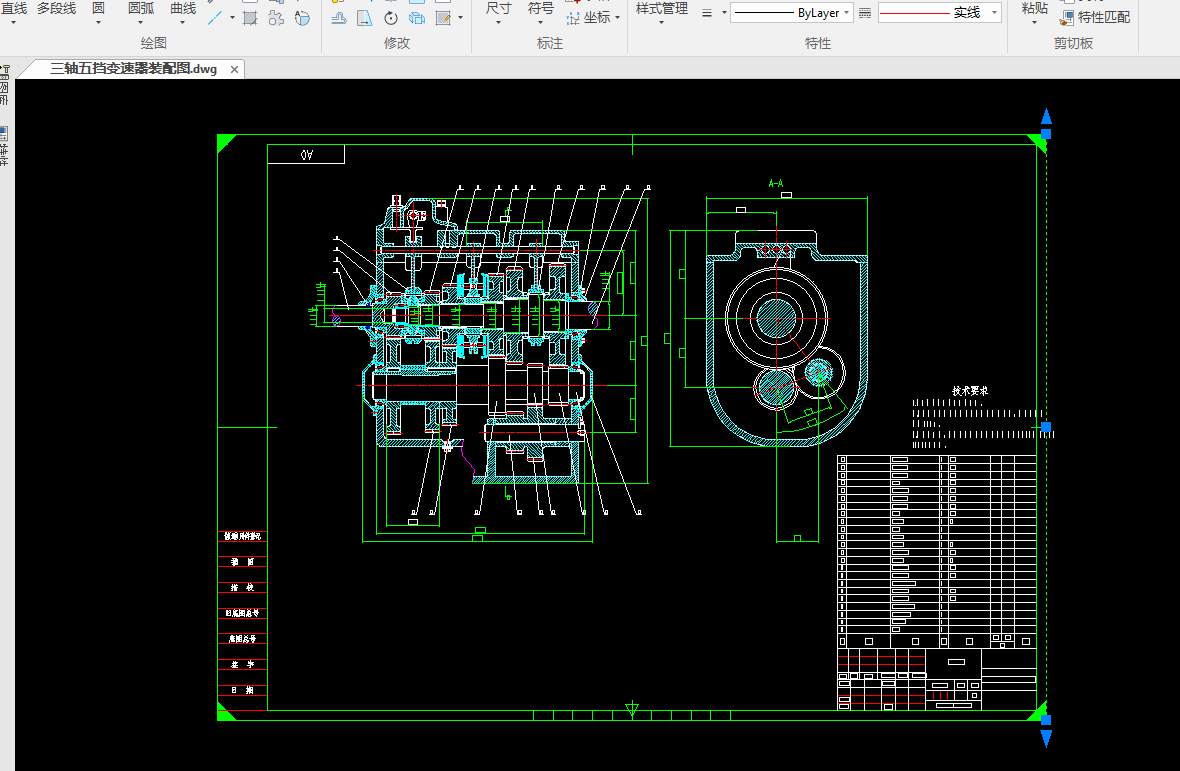The width and height of the screenshot is (1180, 771).
Task: Open the 圆弧 arc tool menu
Action: click(x=141, y=10)
